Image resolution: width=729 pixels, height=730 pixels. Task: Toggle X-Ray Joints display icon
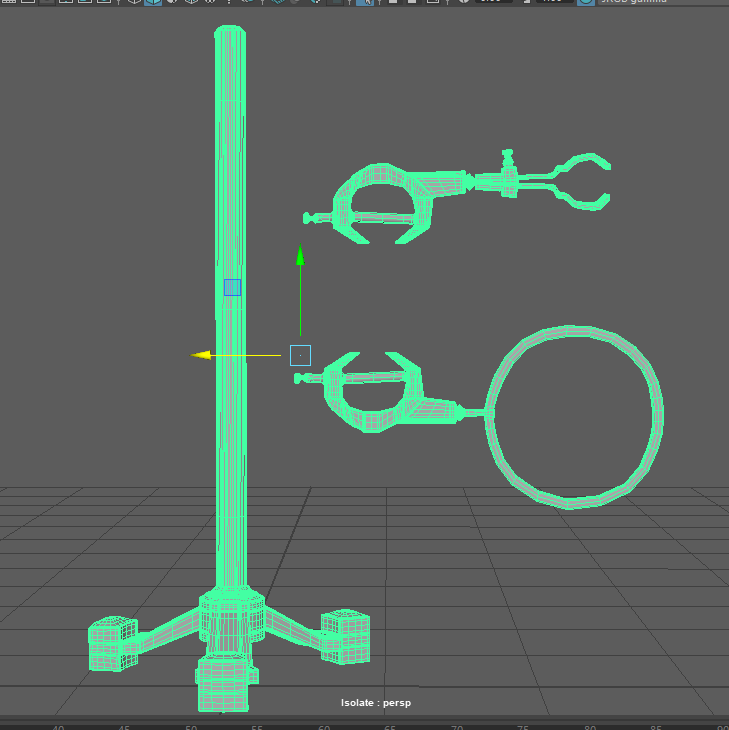[431, 1]
